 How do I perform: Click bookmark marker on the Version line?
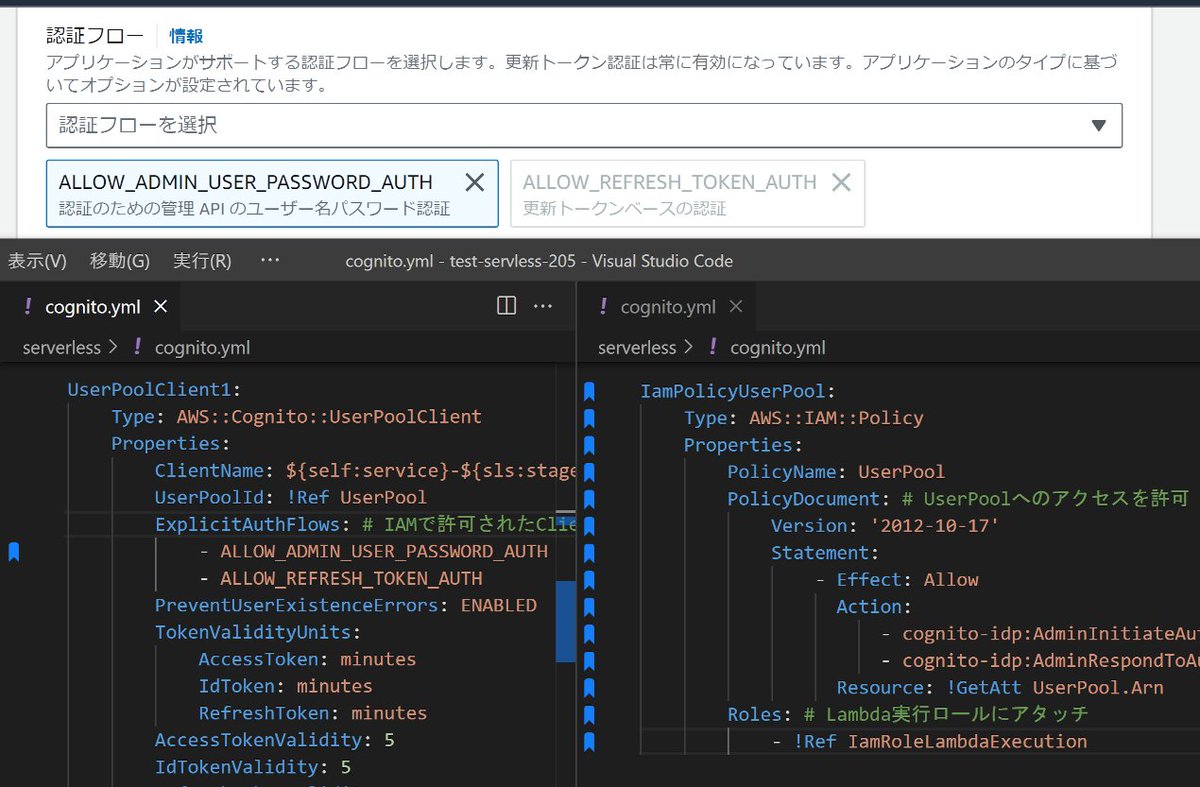[589, 525]
